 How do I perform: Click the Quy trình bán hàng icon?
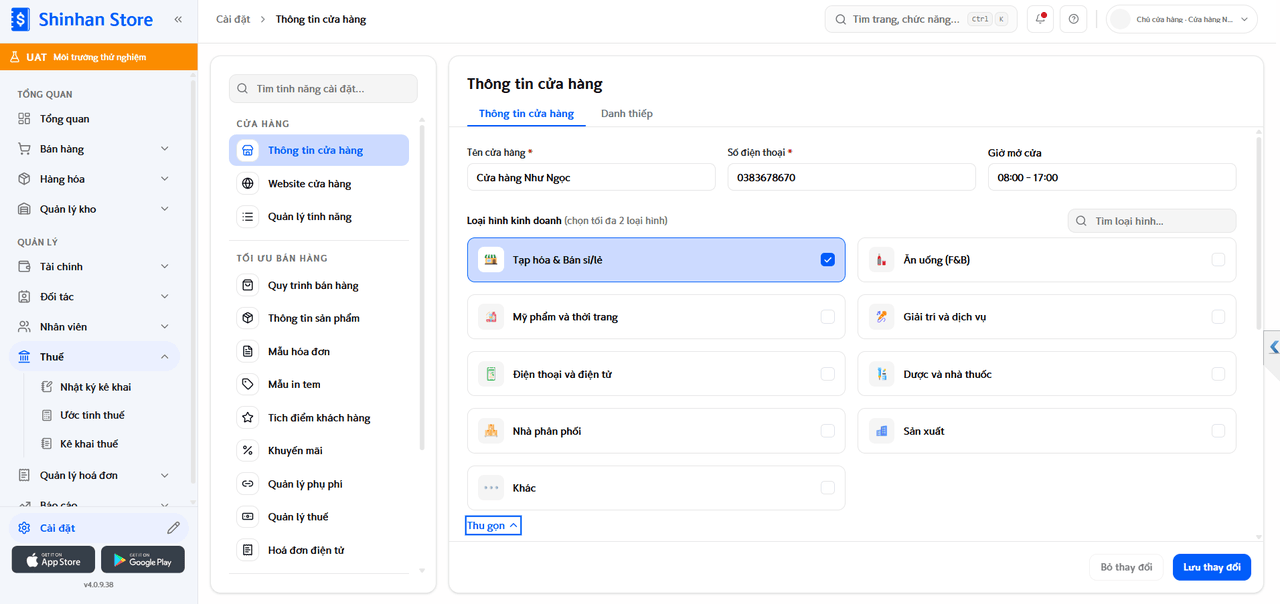(247, 286)
